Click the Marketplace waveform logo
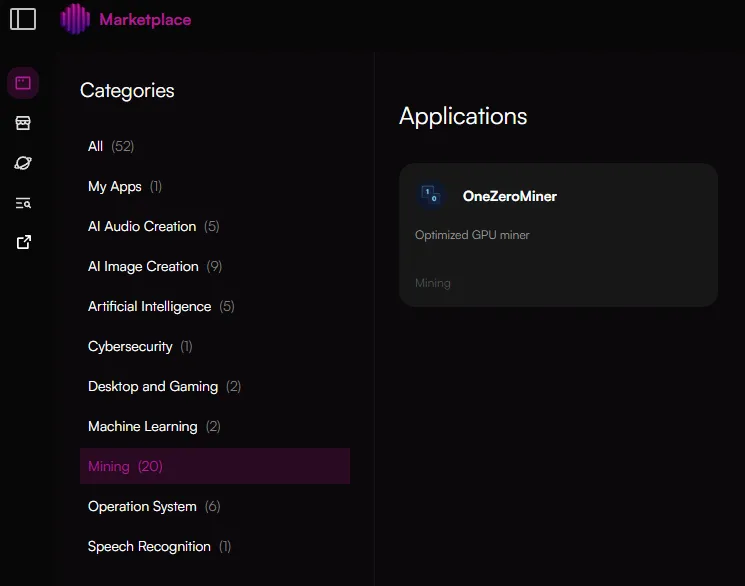745x586 pixels. [75, 19]
